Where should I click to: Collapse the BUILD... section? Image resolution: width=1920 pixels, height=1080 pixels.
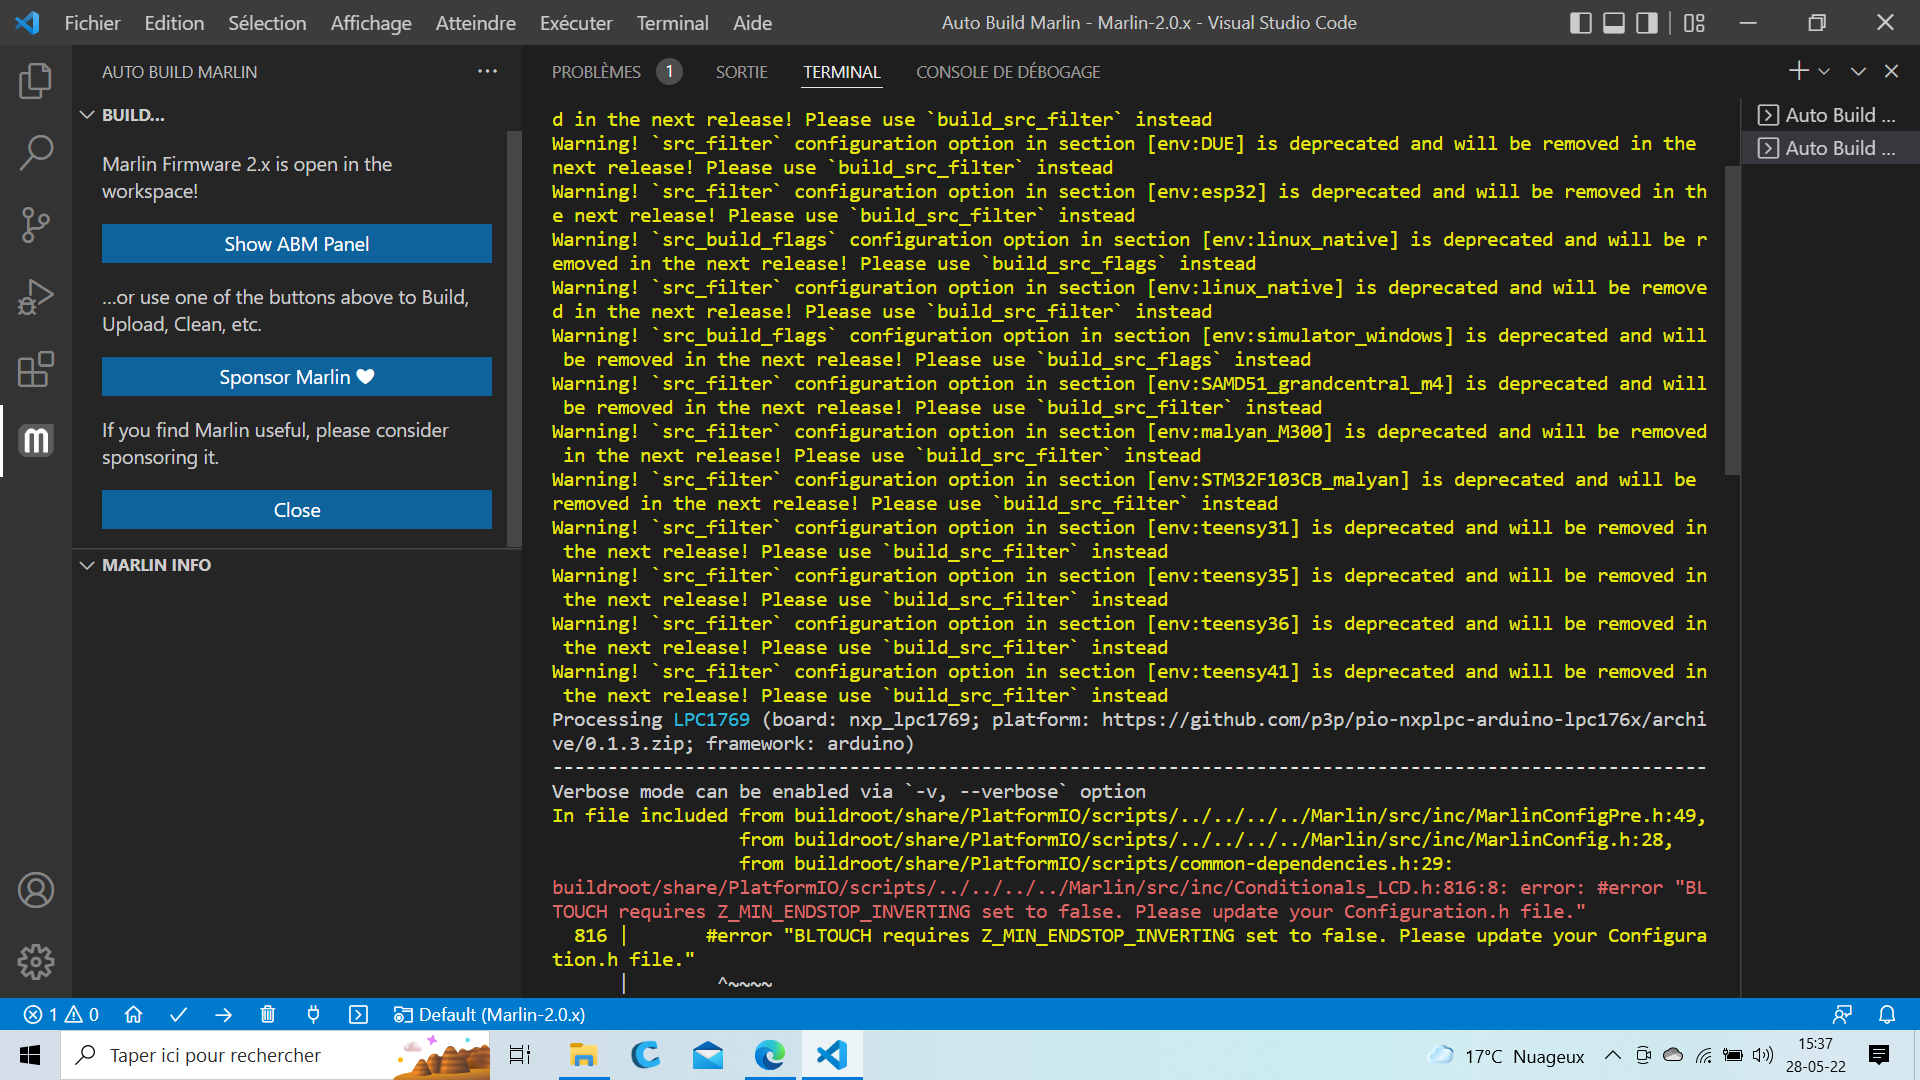[x=87, y=115]
